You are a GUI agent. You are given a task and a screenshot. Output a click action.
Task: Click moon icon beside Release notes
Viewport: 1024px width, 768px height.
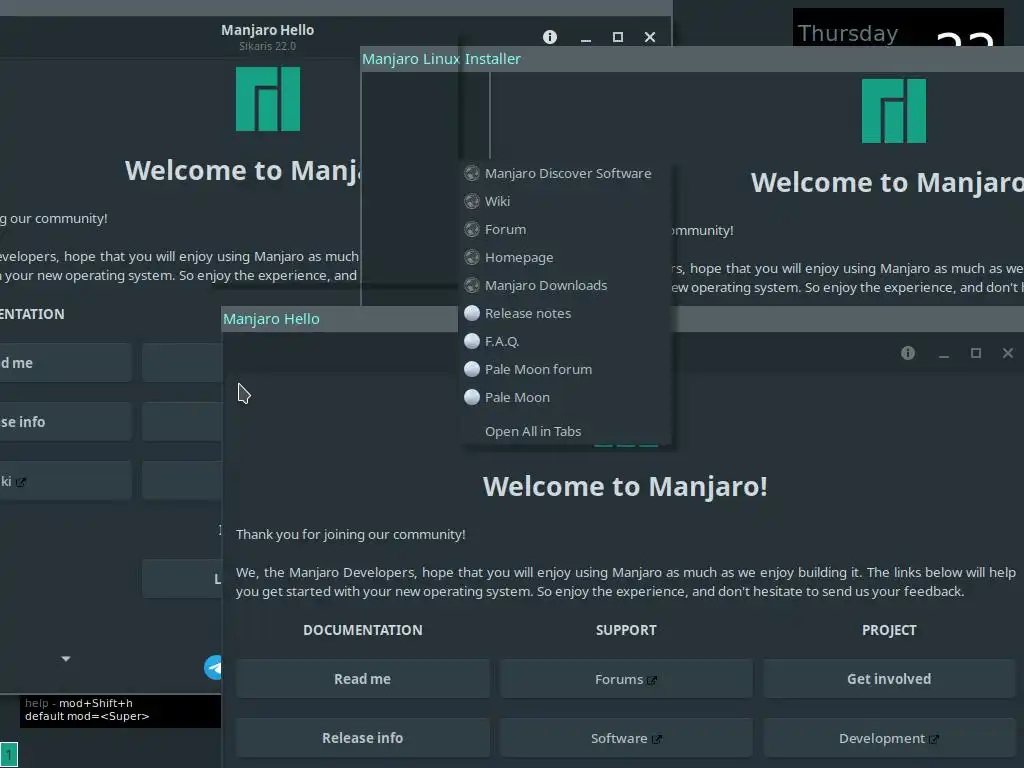tap(472, 313)
